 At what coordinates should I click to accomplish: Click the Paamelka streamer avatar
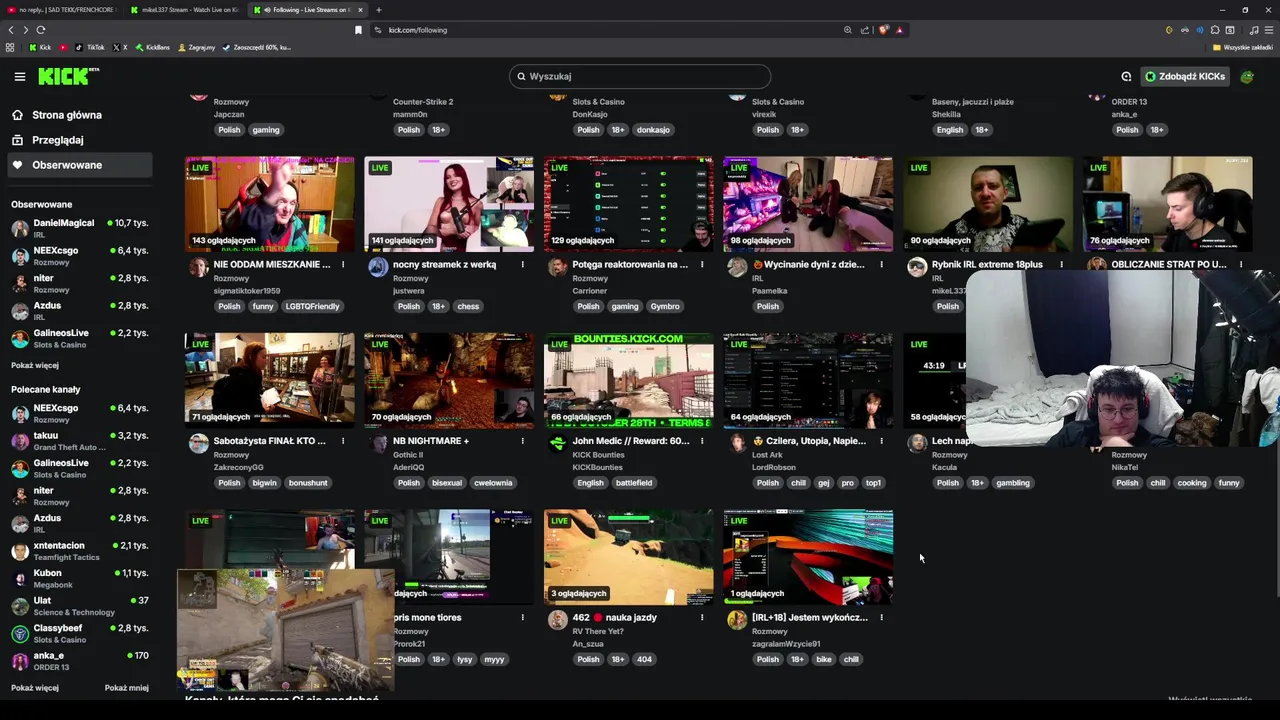(x=737, y=266)
